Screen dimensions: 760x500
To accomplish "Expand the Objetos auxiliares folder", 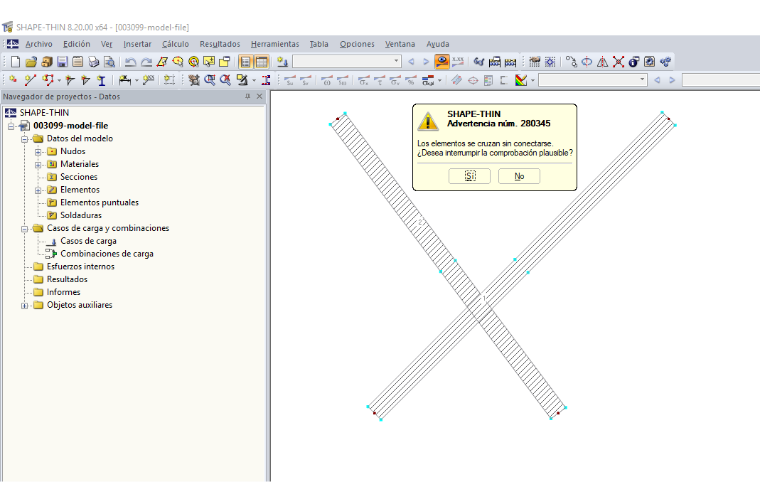I will tap(24, 305).
